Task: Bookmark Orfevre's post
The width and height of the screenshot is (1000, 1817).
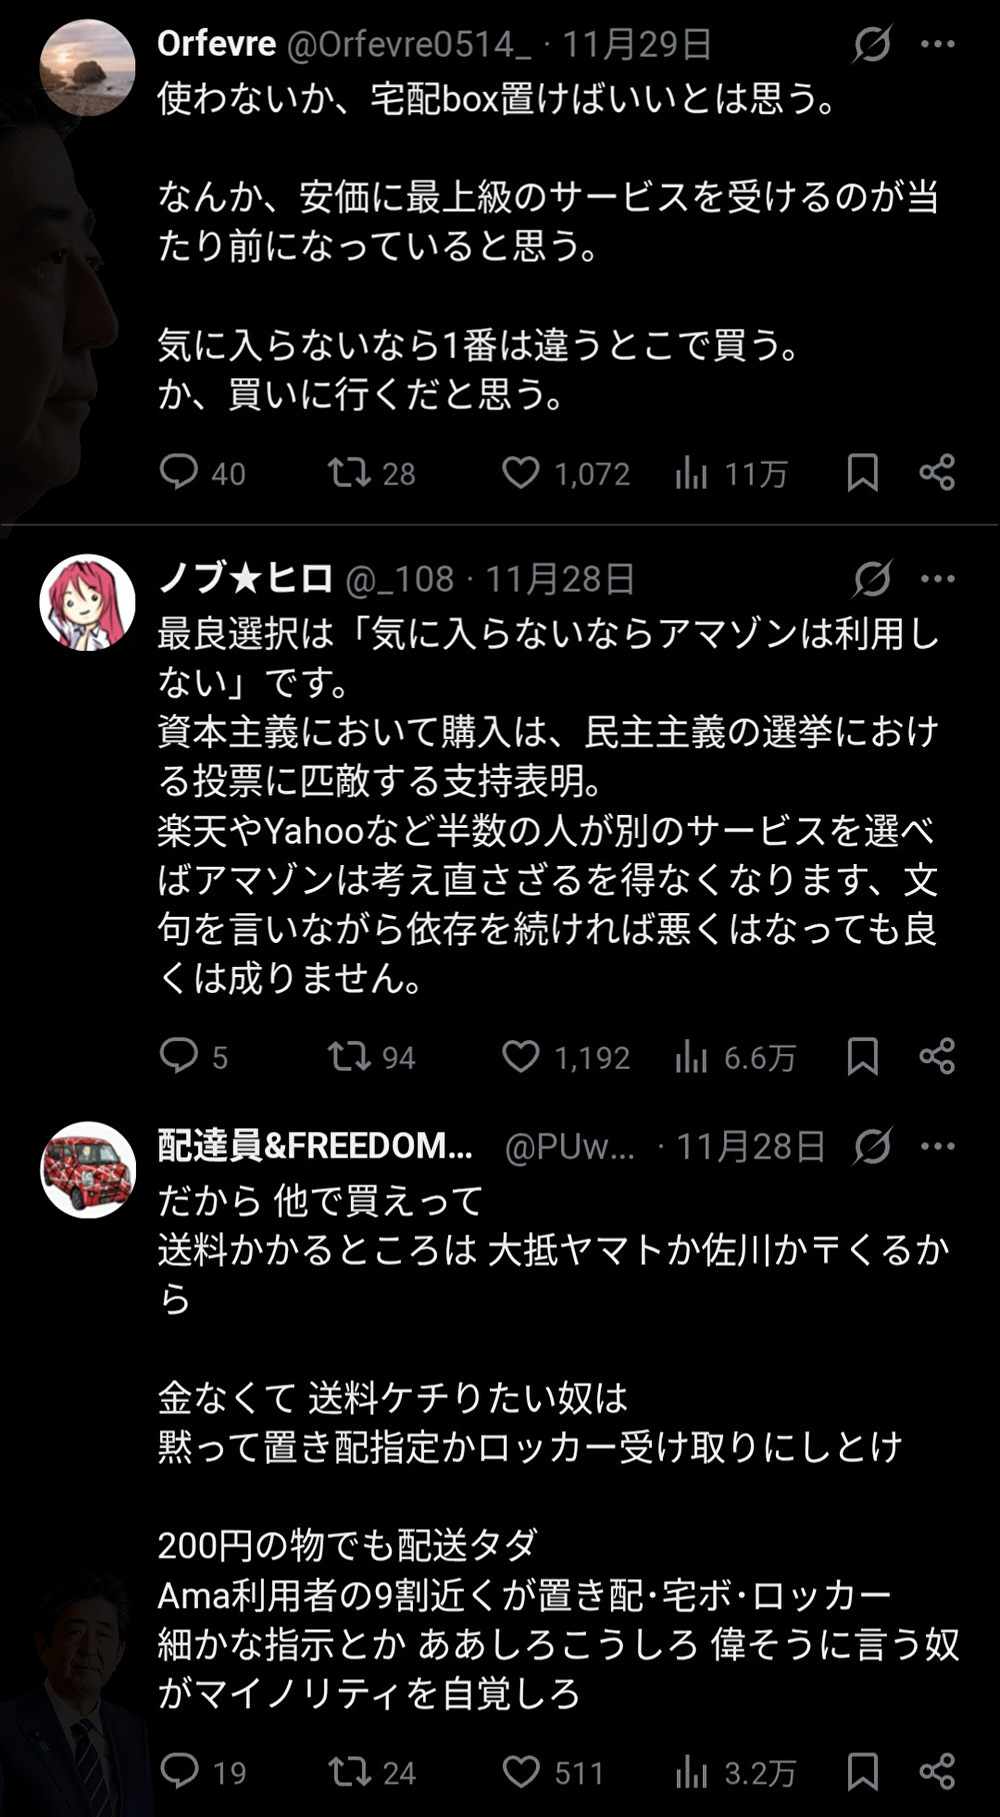Action: pyautogui.click(x=862, y=472)
